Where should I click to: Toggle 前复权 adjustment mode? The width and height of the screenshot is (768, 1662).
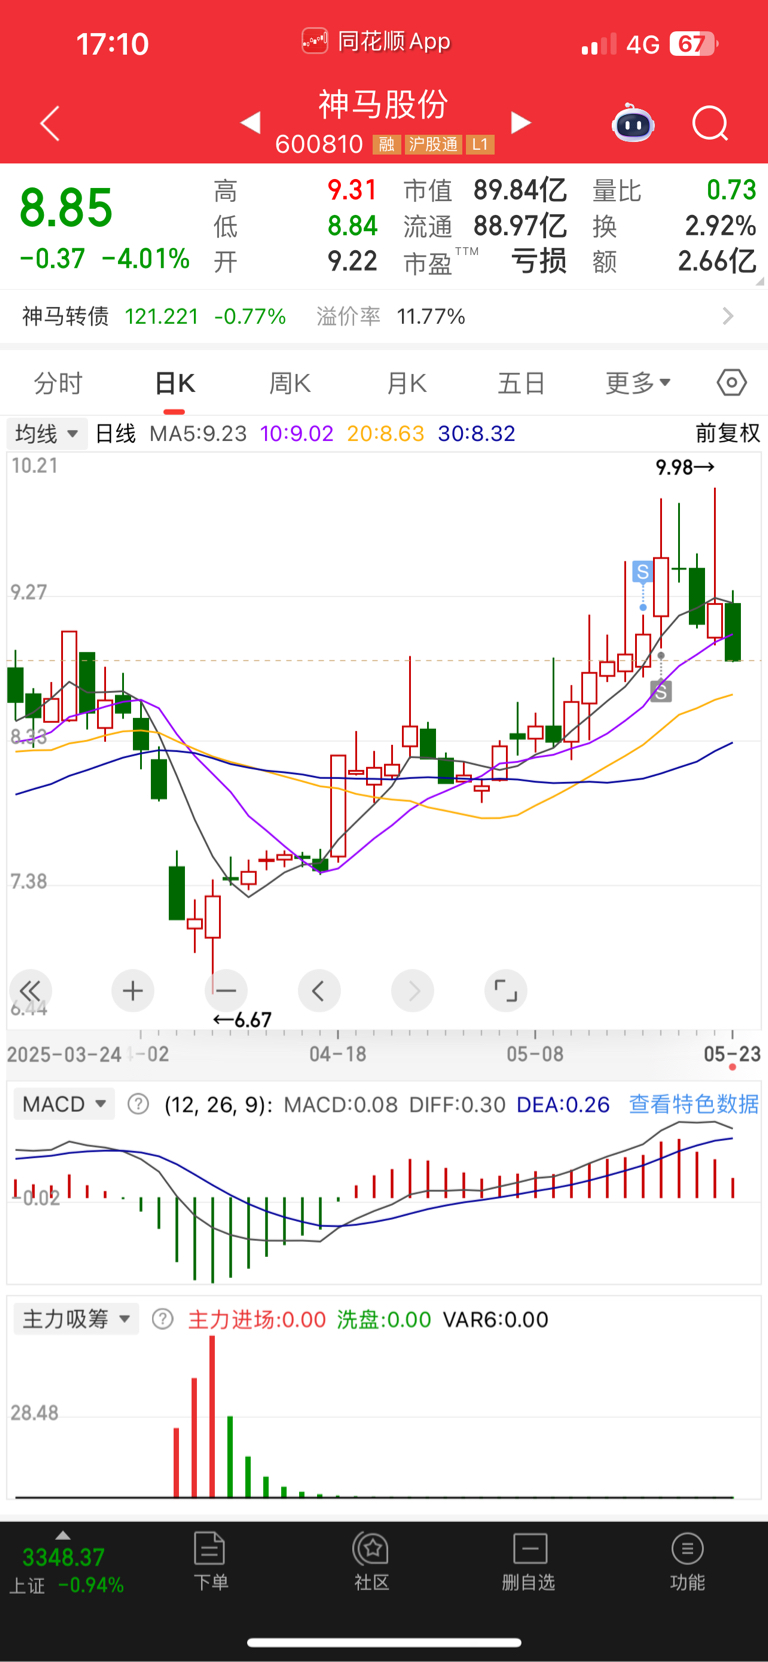(x=727, y=433)
